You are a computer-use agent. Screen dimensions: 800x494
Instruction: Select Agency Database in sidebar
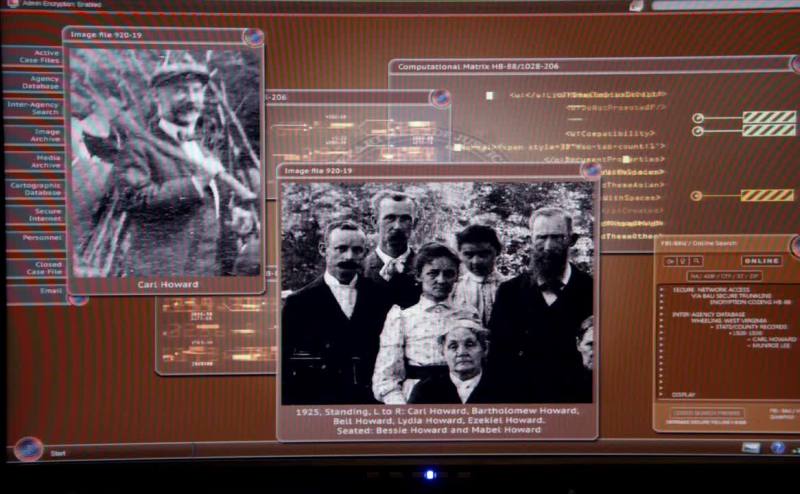point(38,82)
